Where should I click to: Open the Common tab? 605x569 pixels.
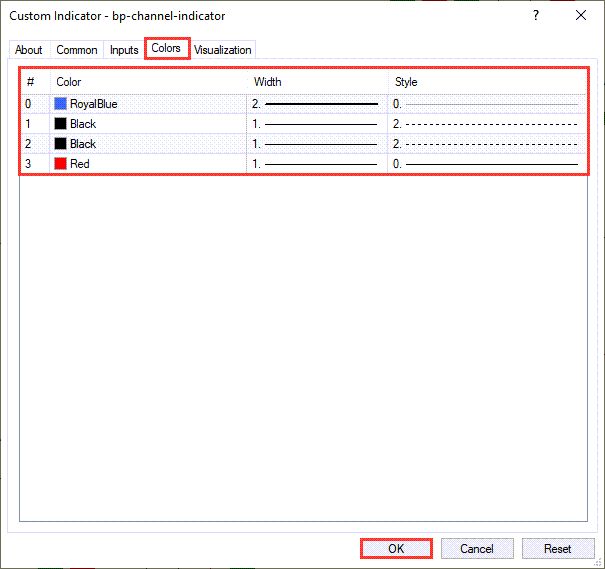[77, 50]
